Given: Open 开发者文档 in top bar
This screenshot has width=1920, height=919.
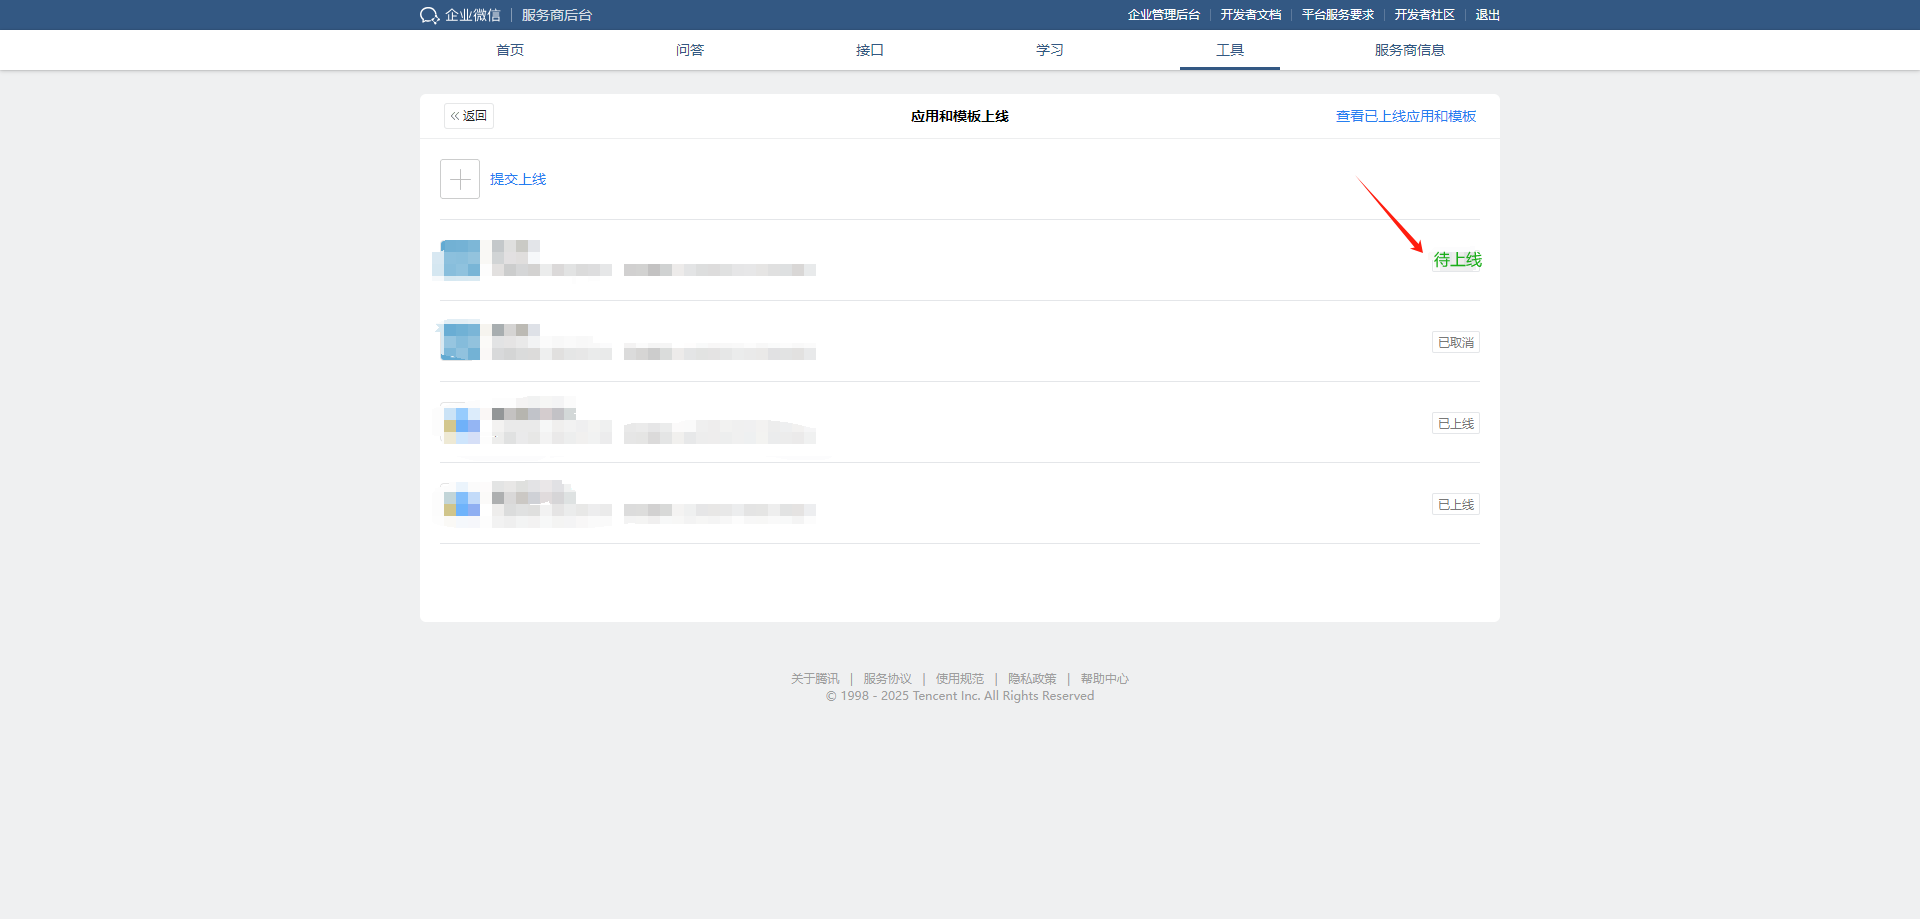Looking at the screenshot, I should coord(1250,15).
